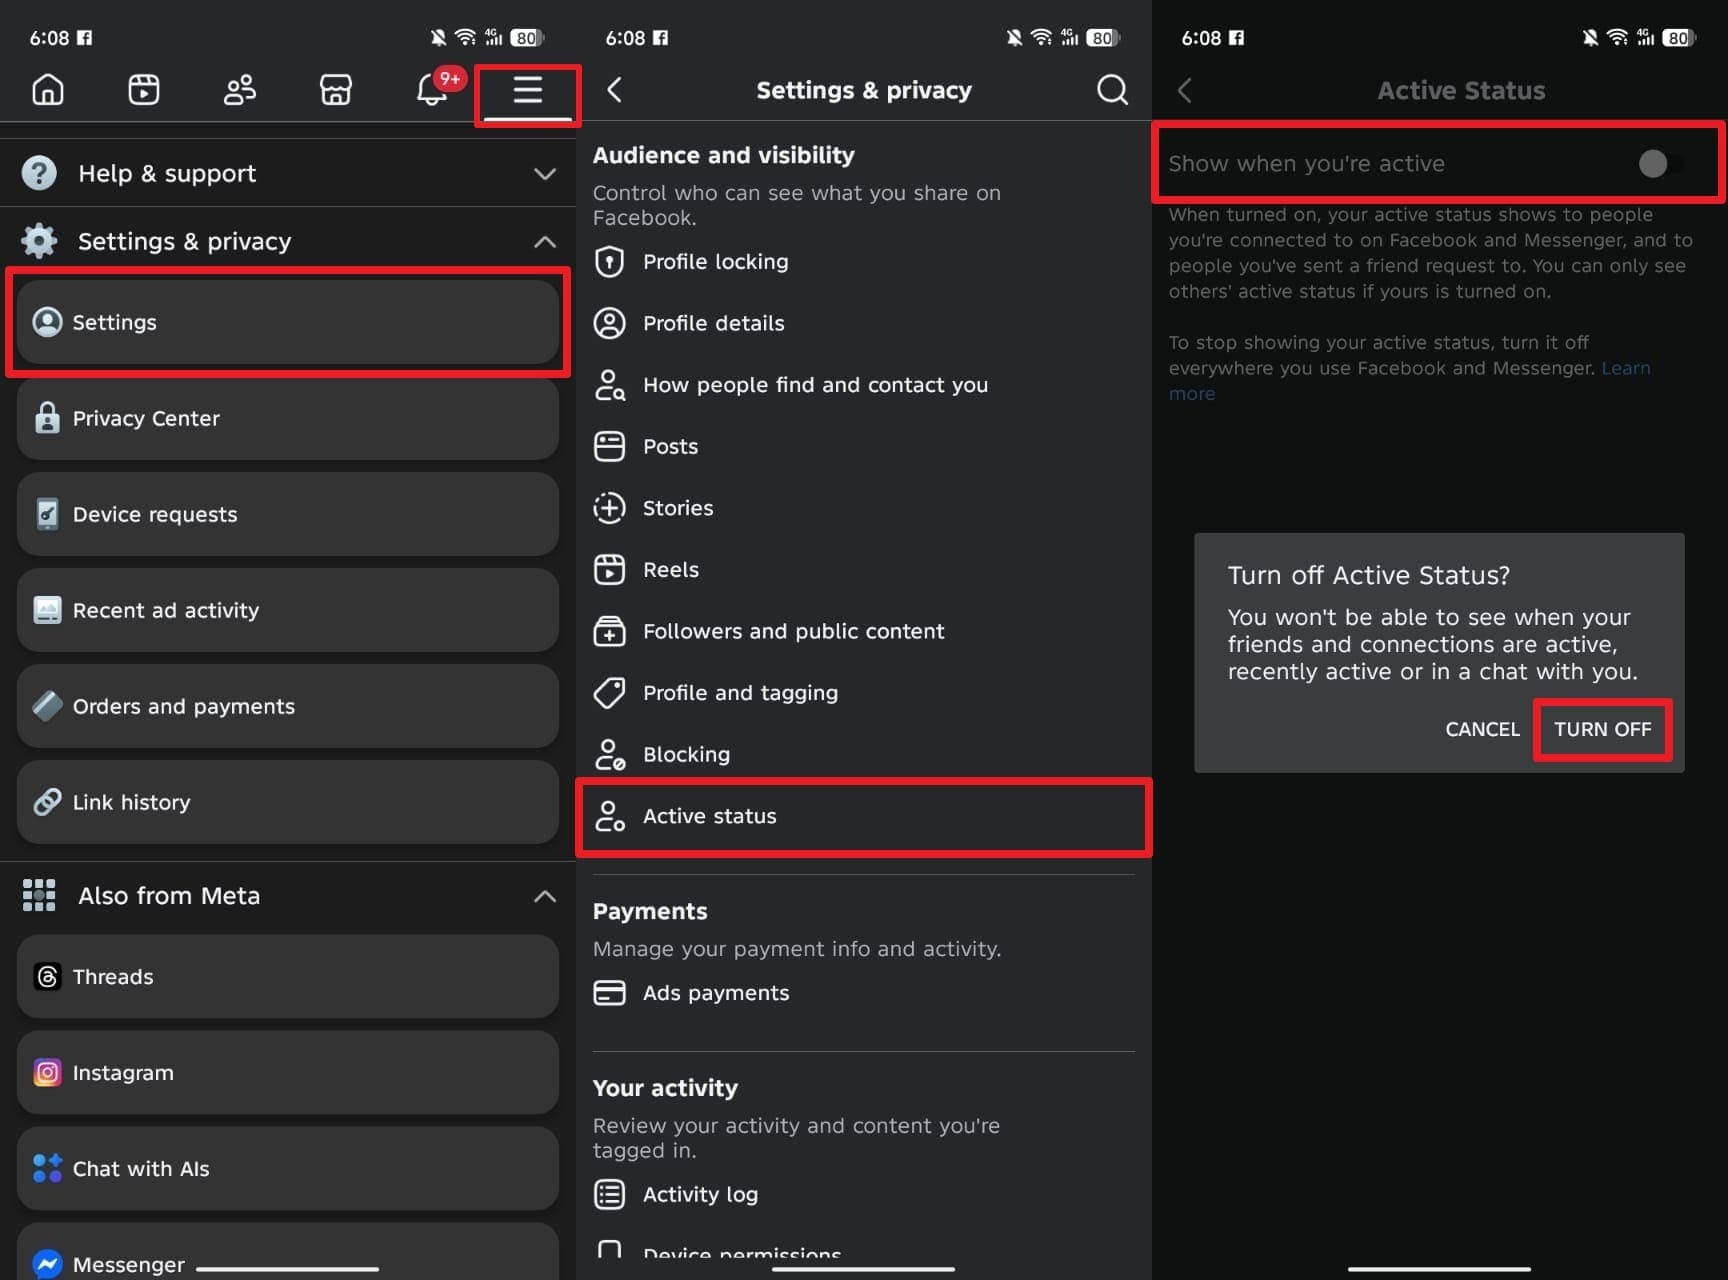Tap the back arrow on Active Status
1728x1280 pixels.
[x=1185, y=89]
